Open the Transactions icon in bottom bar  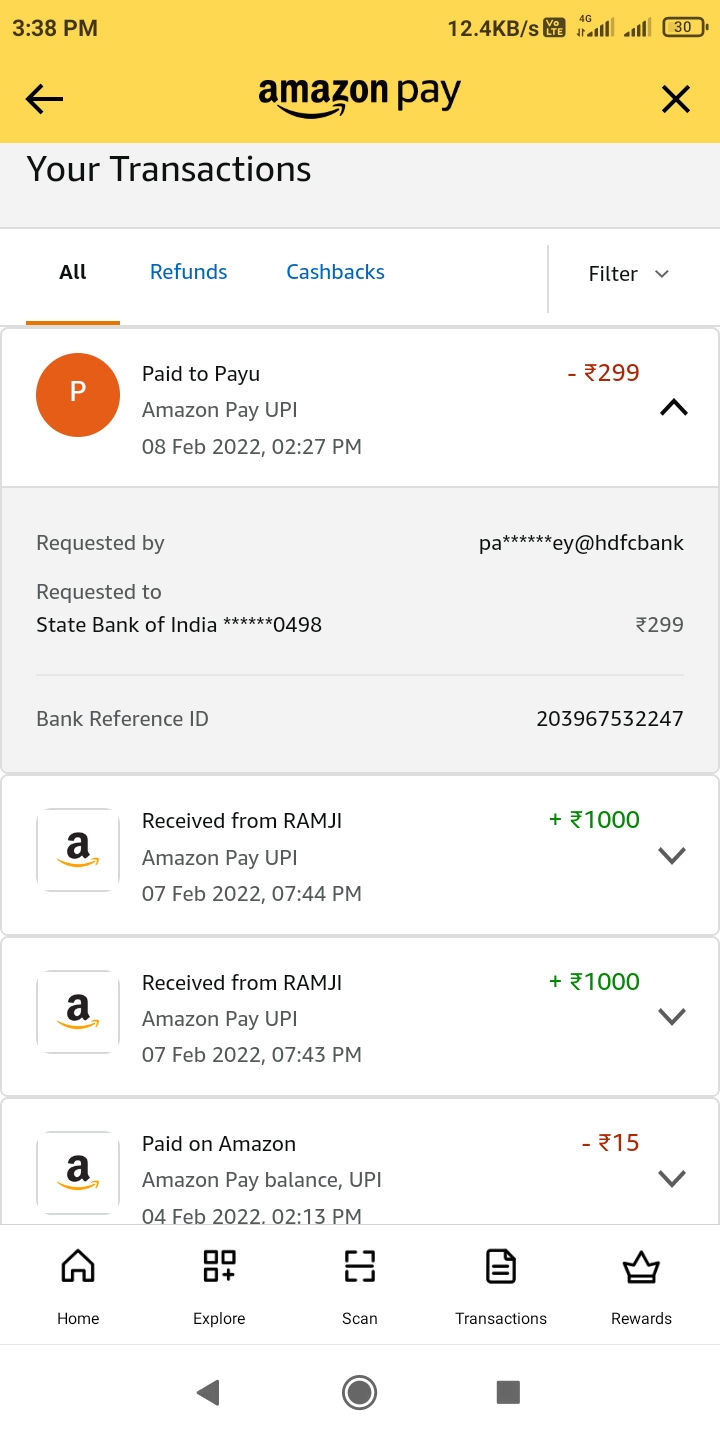pos(501,1267)
